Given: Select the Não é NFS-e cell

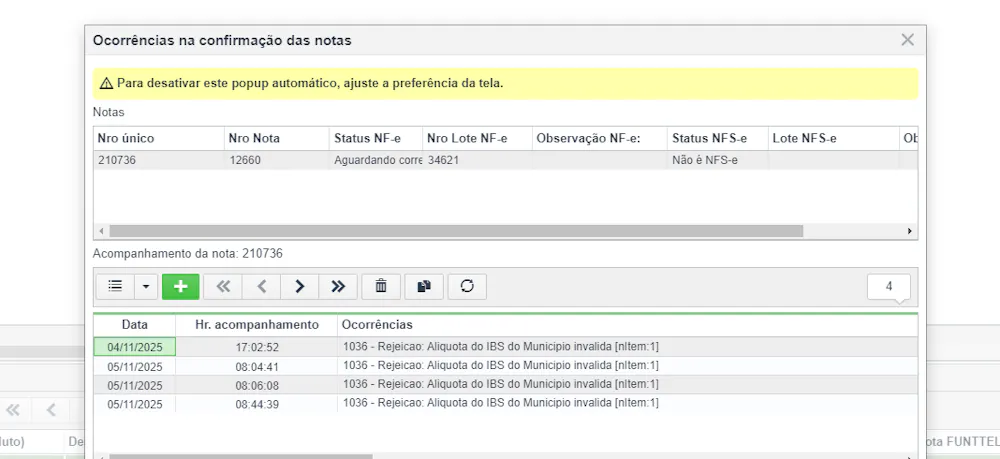Looking at the screenshot, I should (717, 161).
